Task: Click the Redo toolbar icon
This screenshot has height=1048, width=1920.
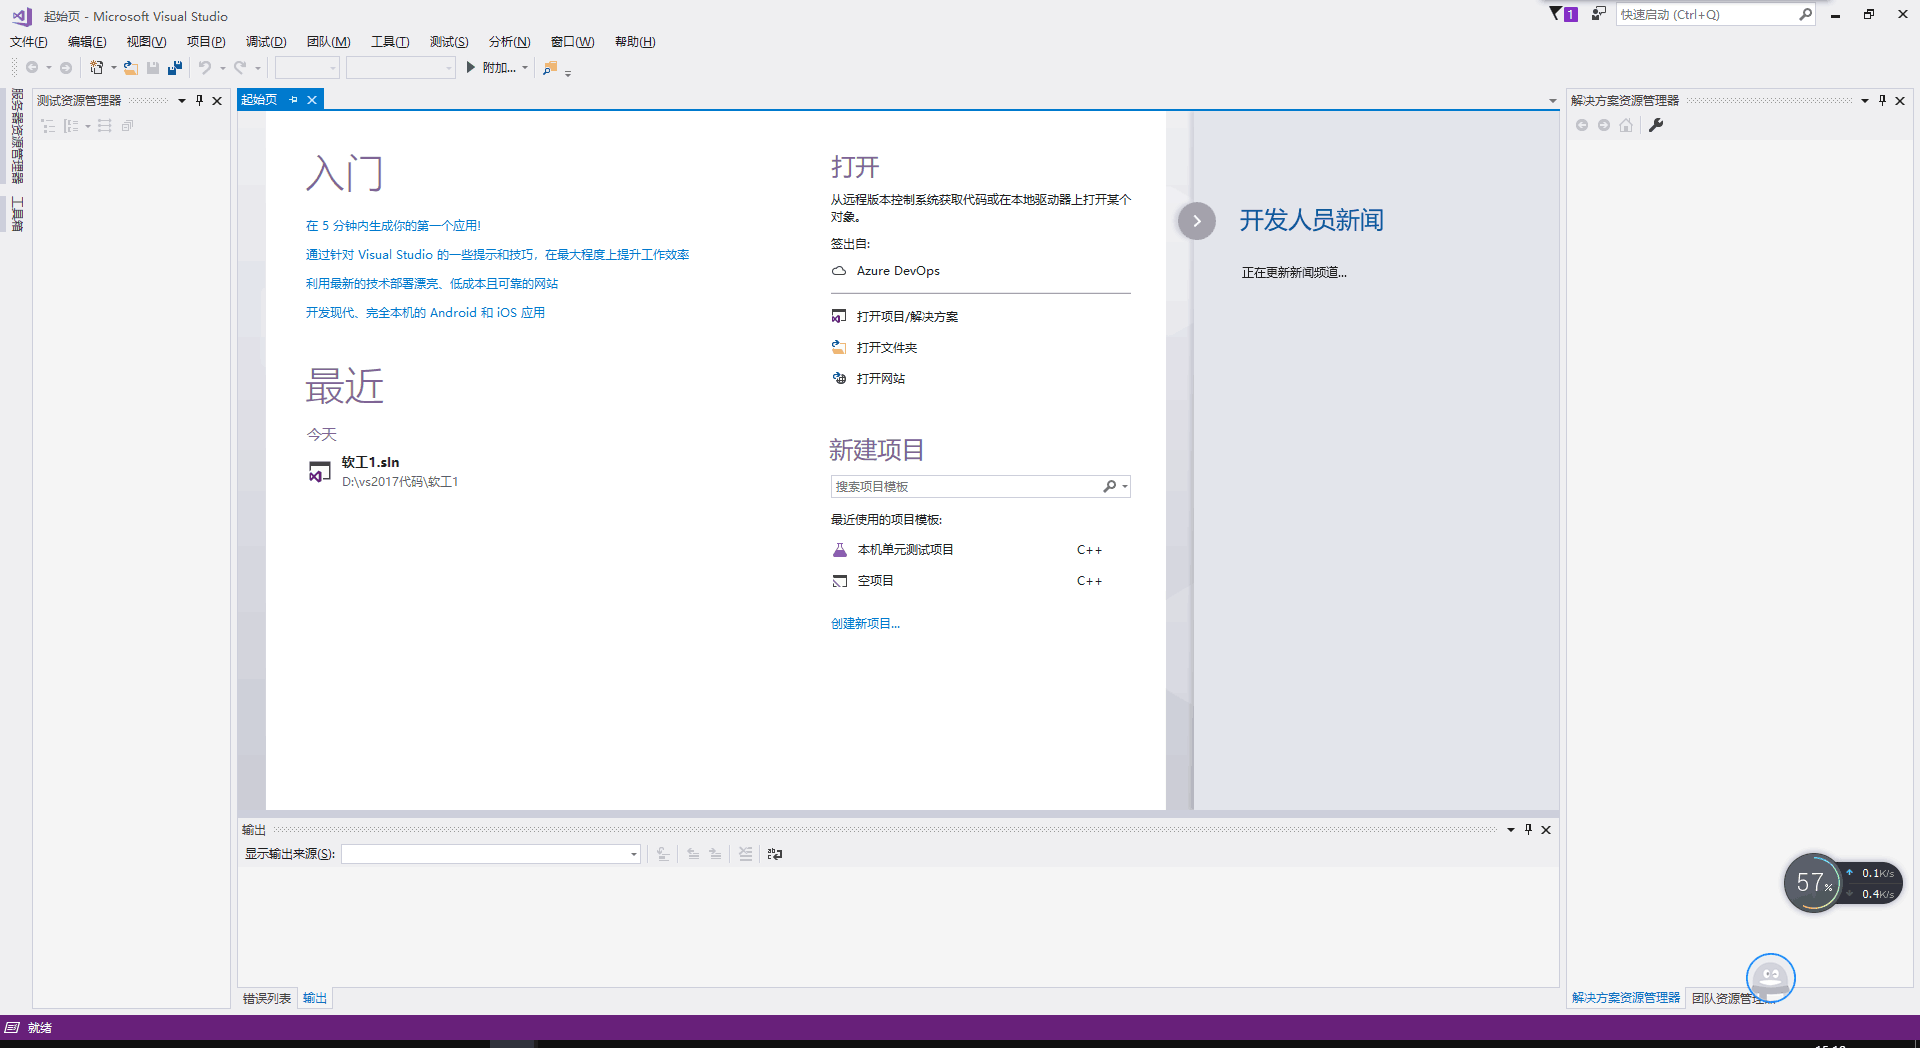Action: [x=240, y=68]
